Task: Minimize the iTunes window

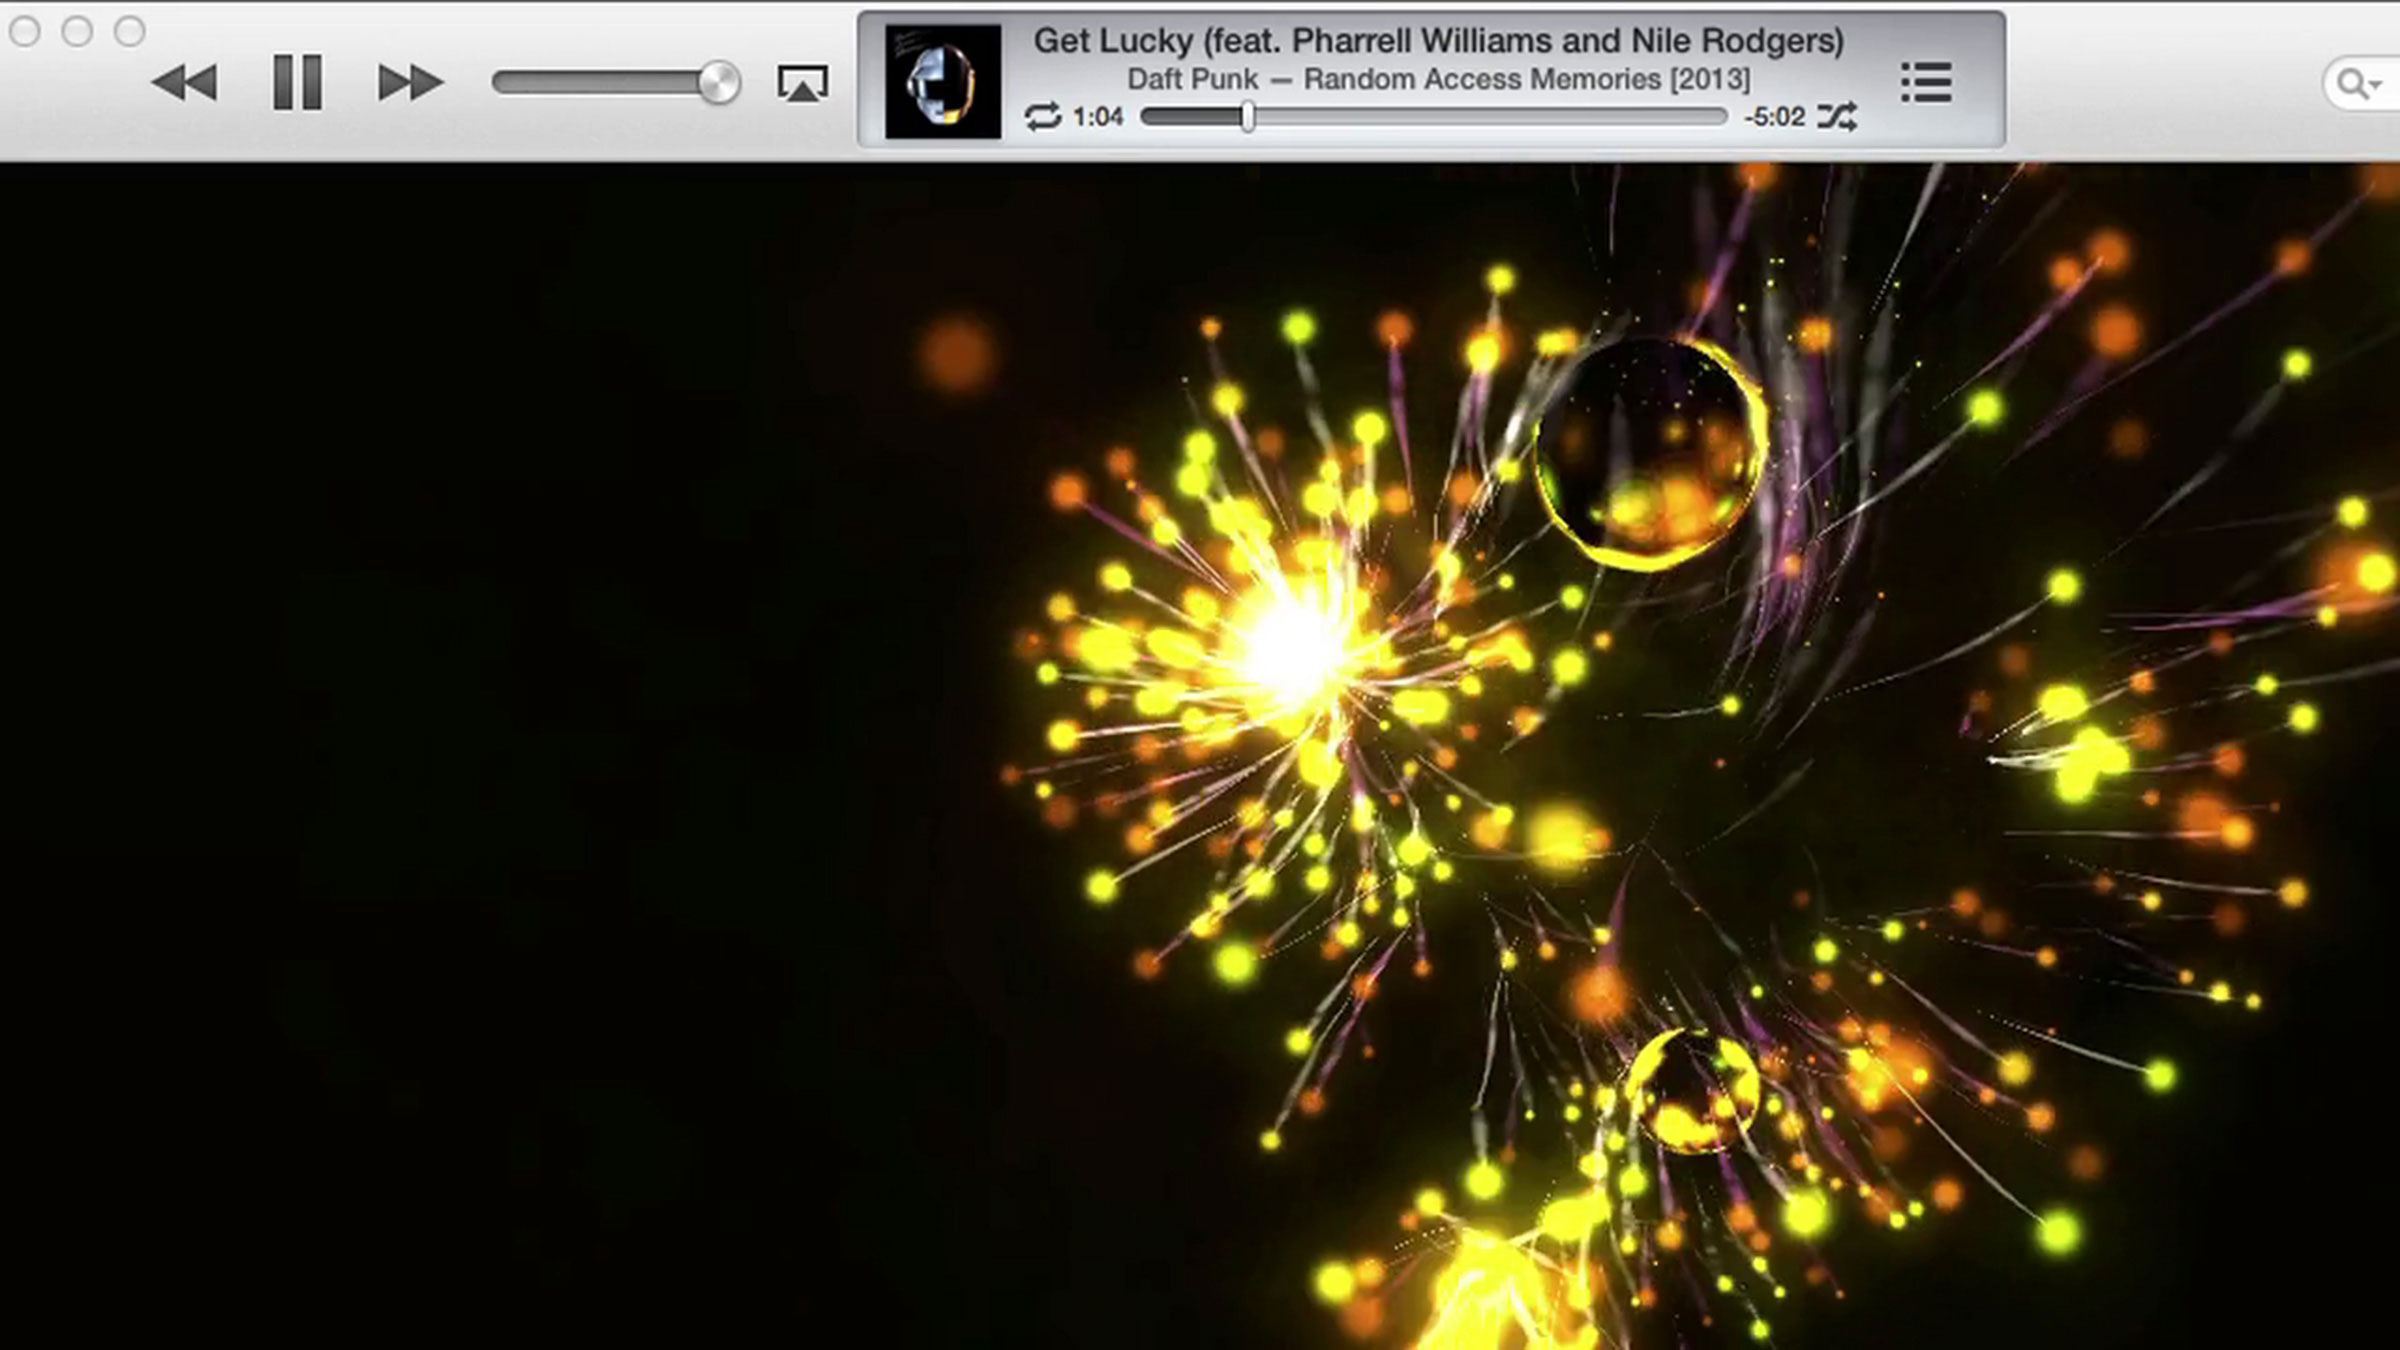Action: click(x=77, y=31)
